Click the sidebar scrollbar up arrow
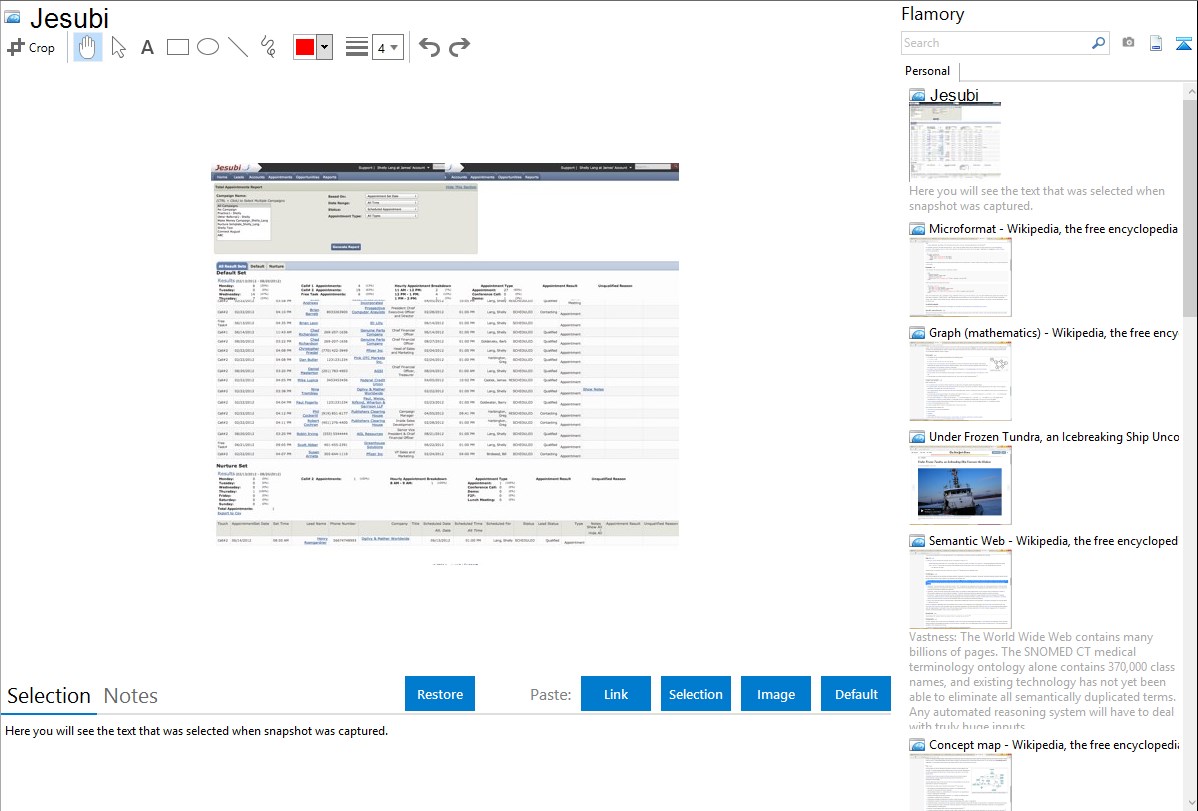 click(1190, 92)
